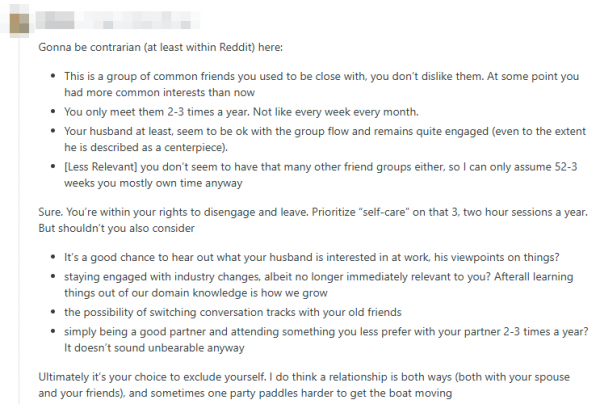Image resolution: width=600 pixels, height=404 pixels.
Task: Click the commenter's avatar thumbnail
Action: coord(19,19)
